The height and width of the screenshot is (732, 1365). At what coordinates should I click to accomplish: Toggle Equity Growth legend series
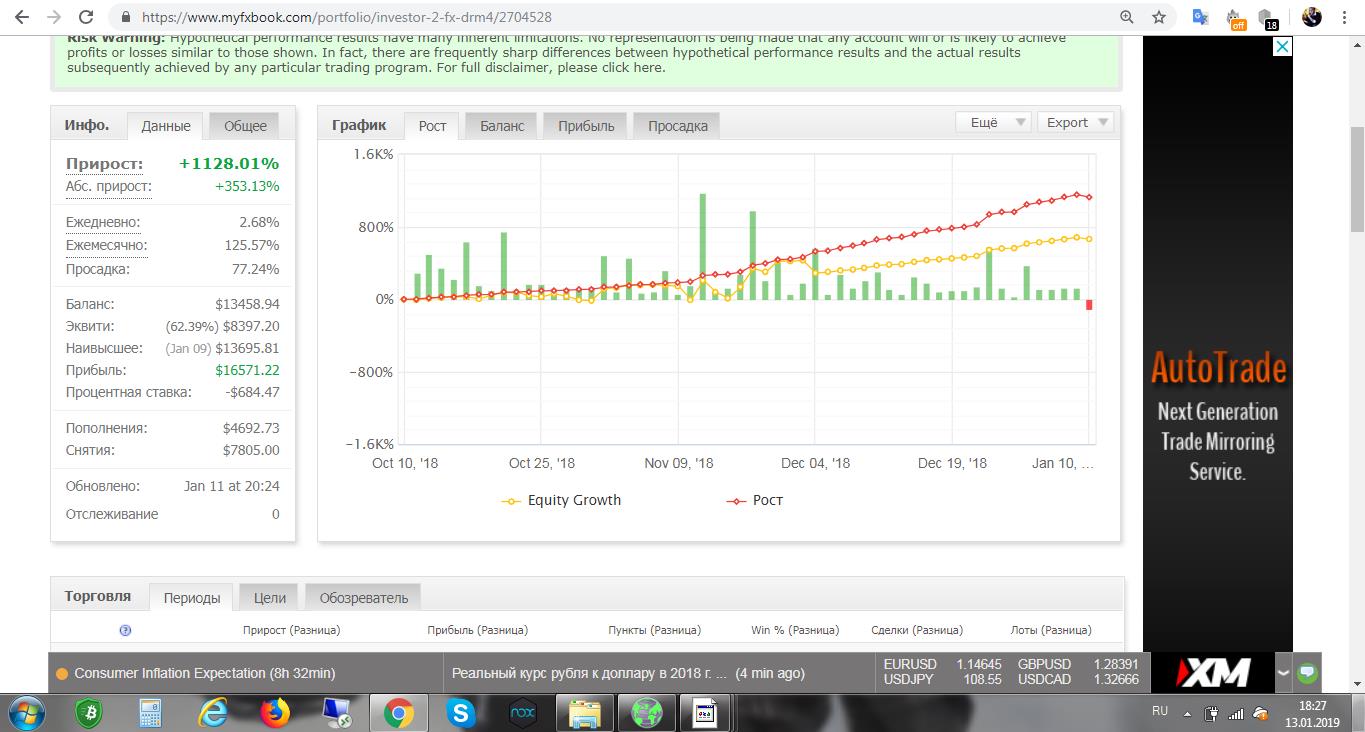561,500
